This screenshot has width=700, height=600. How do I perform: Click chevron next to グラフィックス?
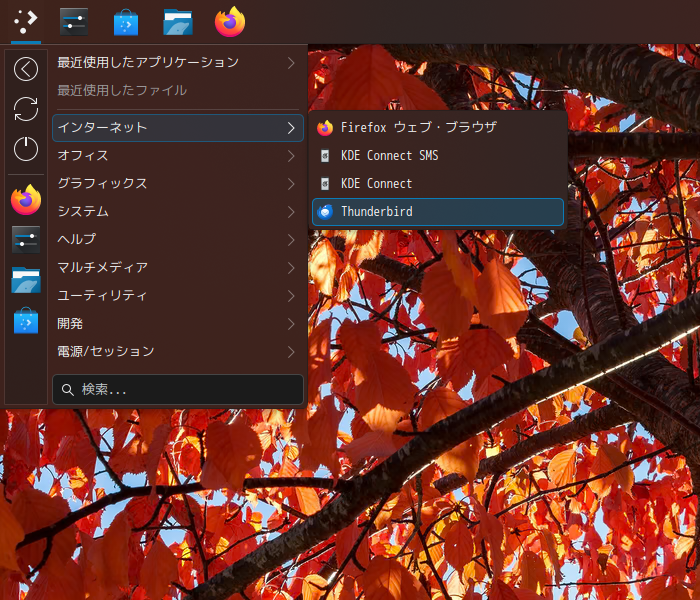[291, 184]
